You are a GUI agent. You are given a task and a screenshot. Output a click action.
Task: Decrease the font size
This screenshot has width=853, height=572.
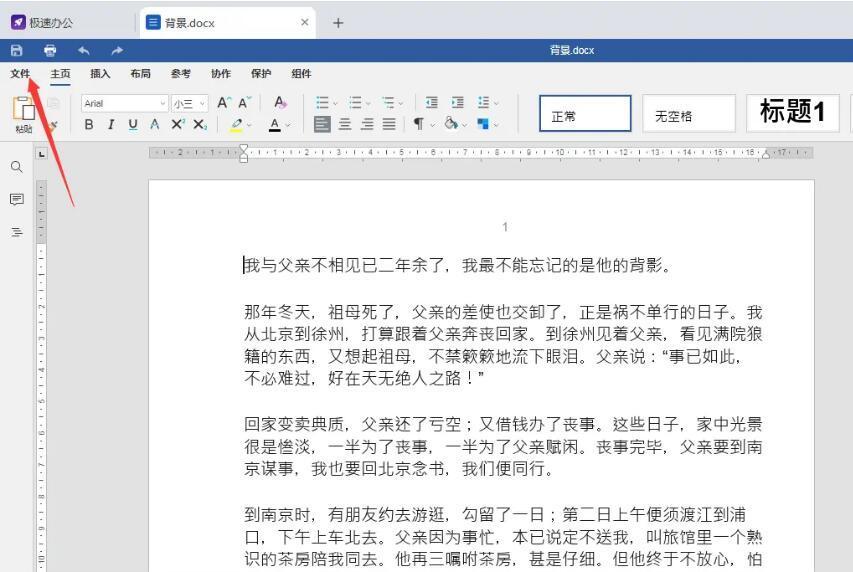[x=244, y=103]
